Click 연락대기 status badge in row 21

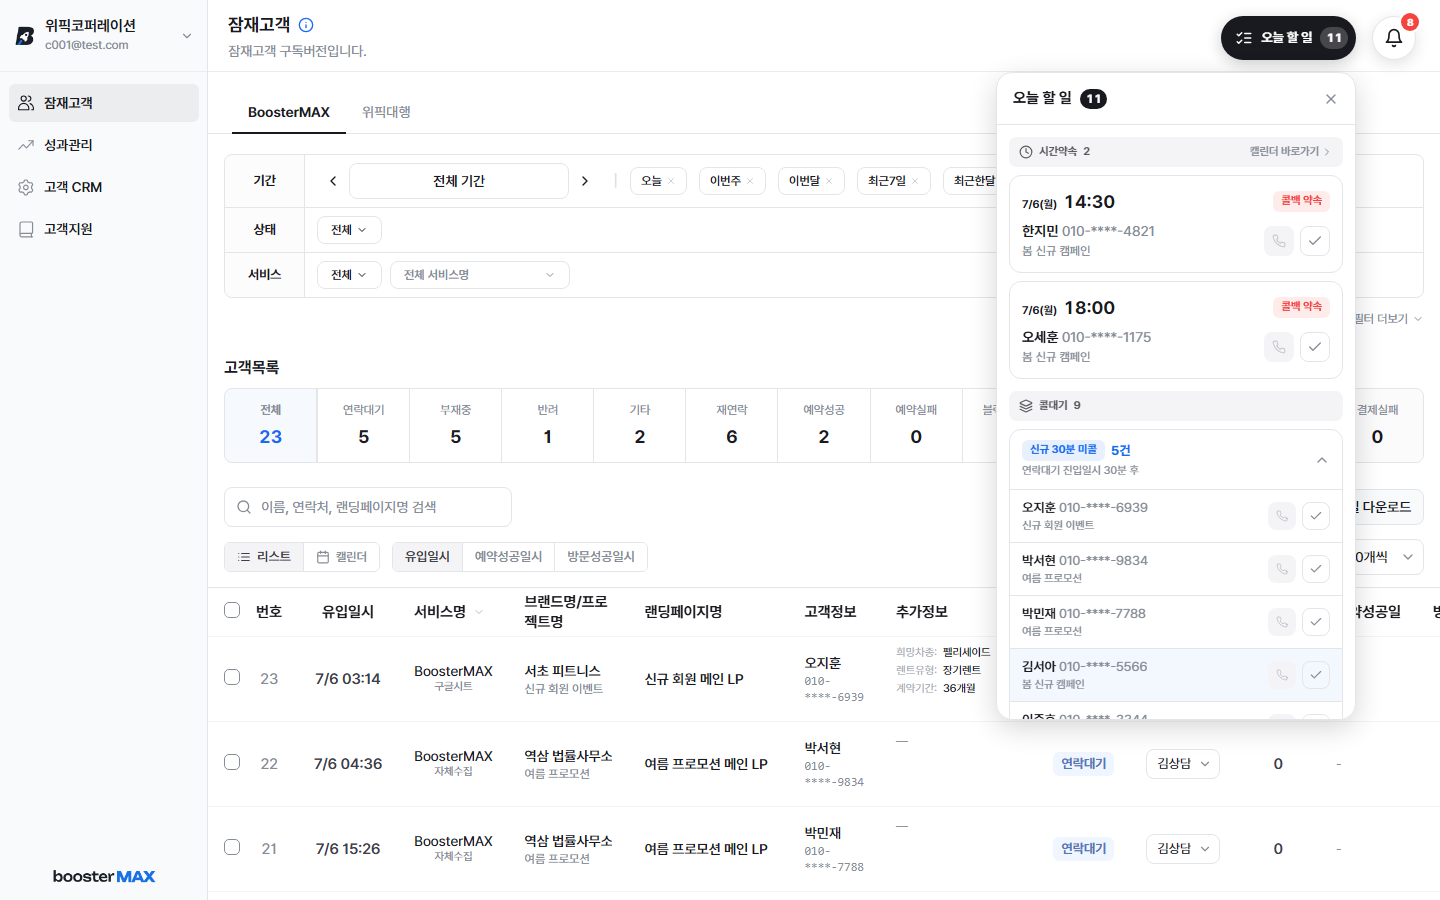coord(1084,849)
